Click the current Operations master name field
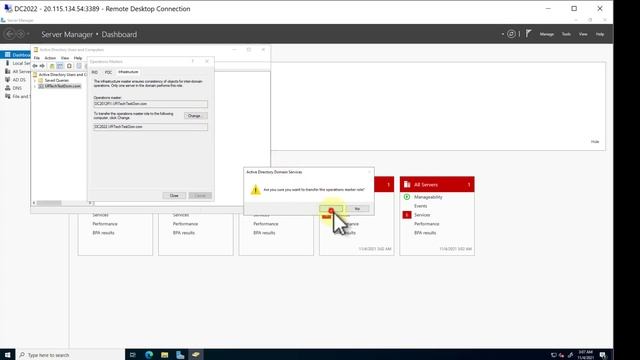Screen dimensions: 640x360 pos(150,104)
